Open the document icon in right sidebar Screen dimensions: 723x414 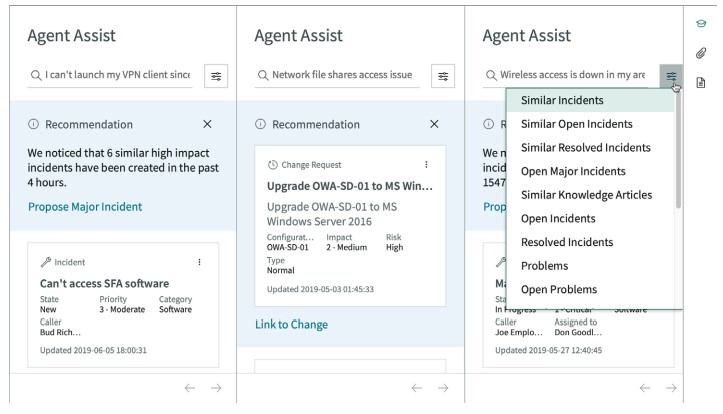tap(701, 83)
